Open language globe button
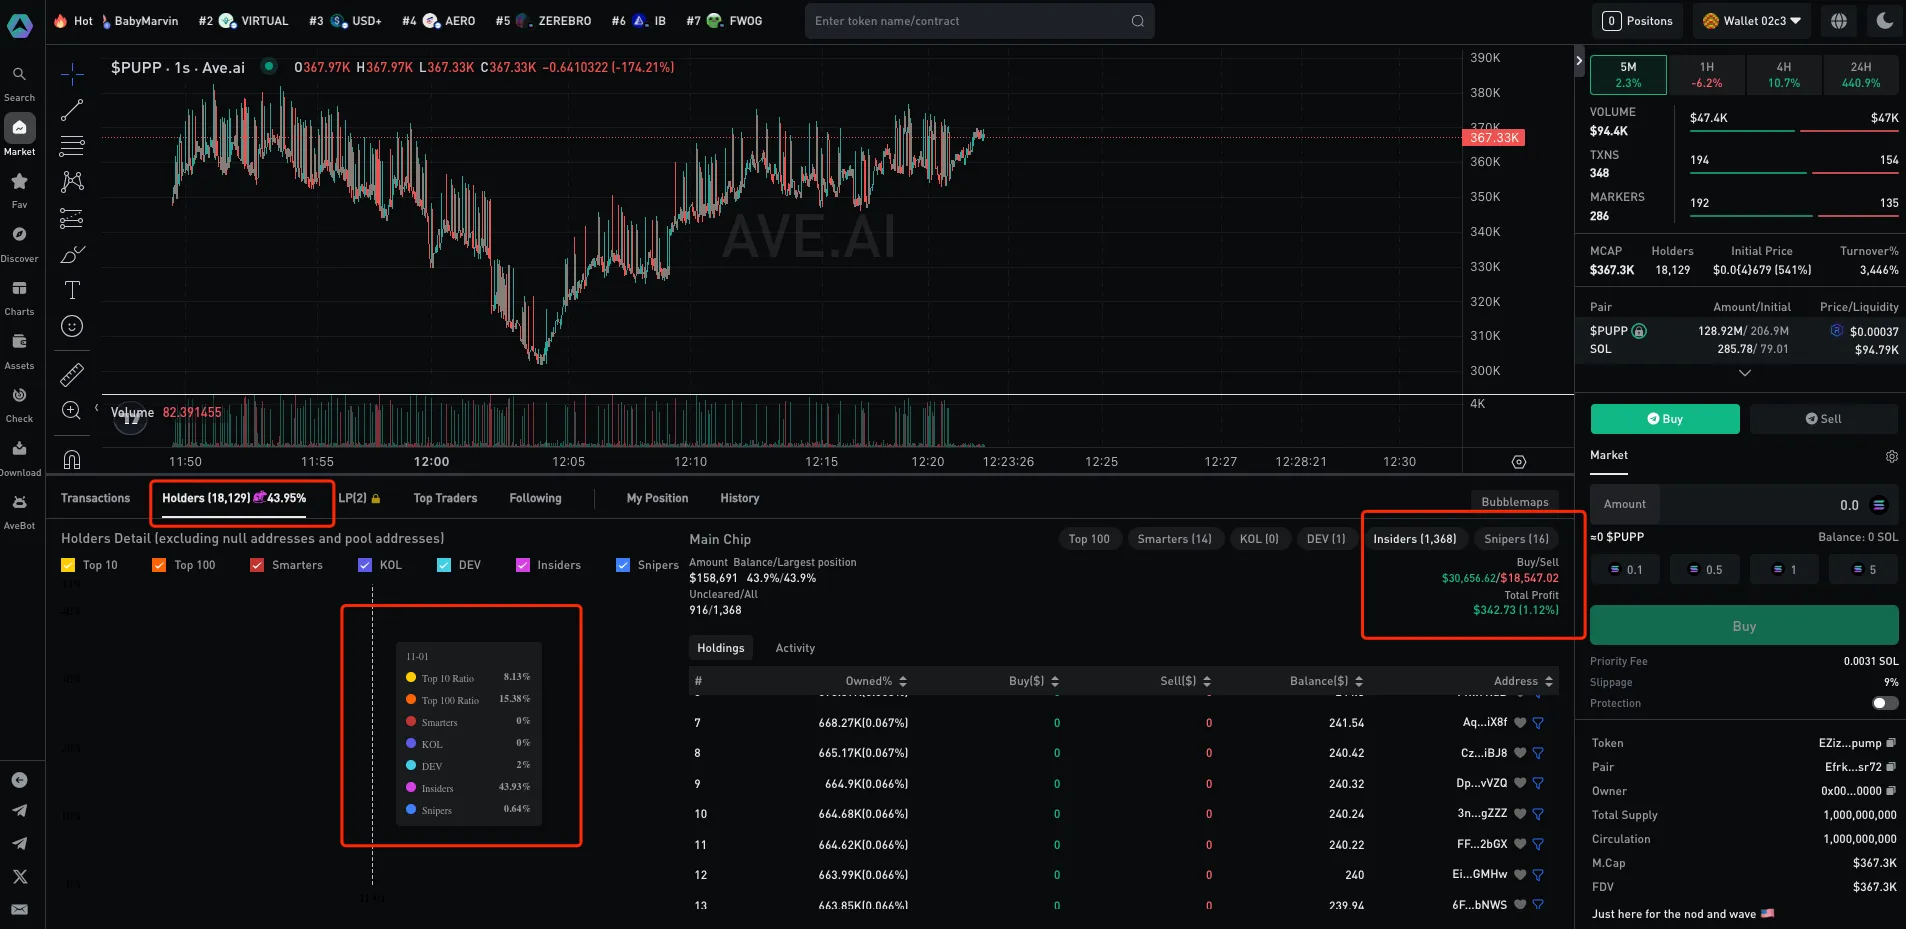Screen dimensions: 1906x929 tap(1839, 21)
